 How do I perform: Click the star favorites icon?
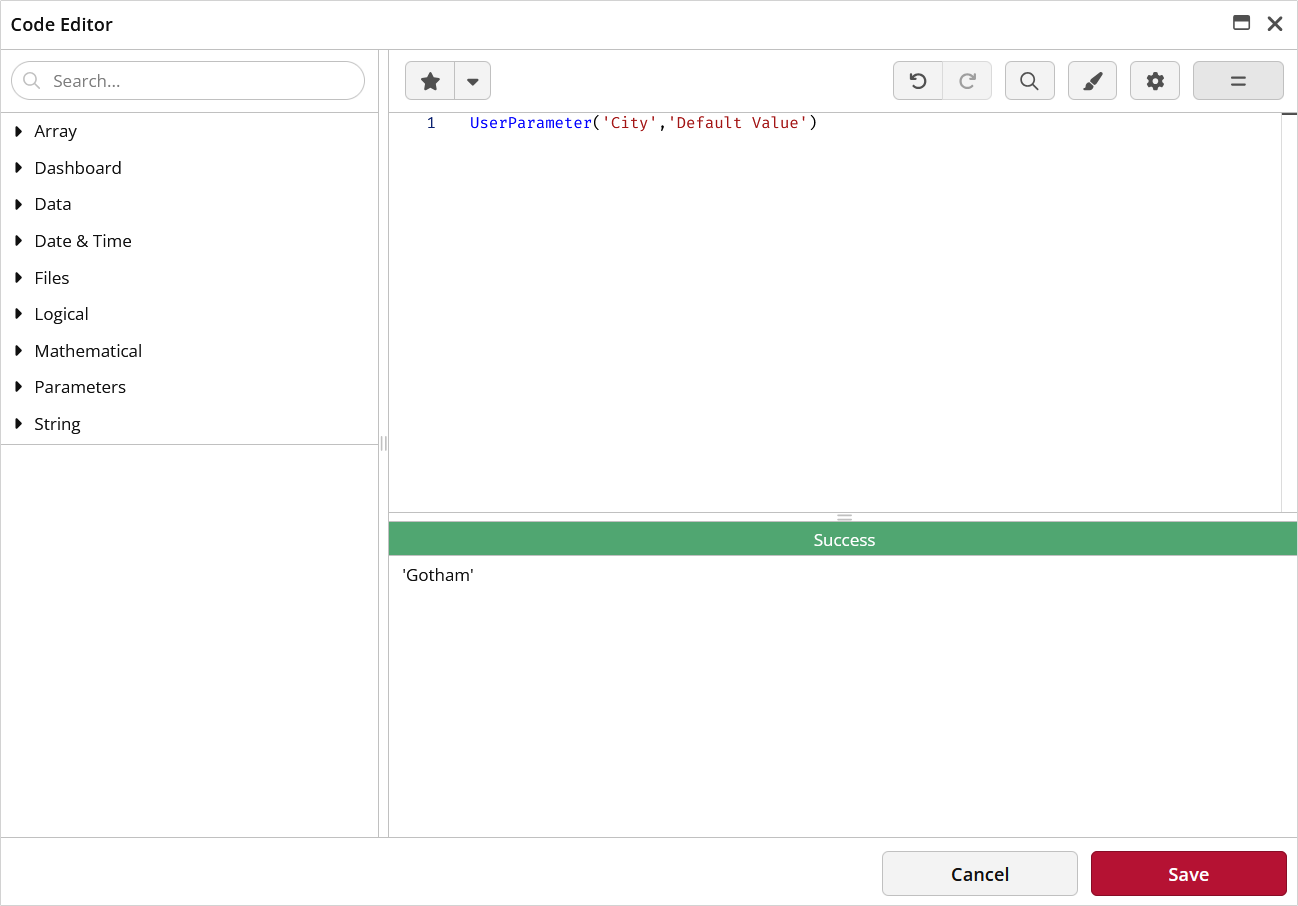[x=430, y=81]
